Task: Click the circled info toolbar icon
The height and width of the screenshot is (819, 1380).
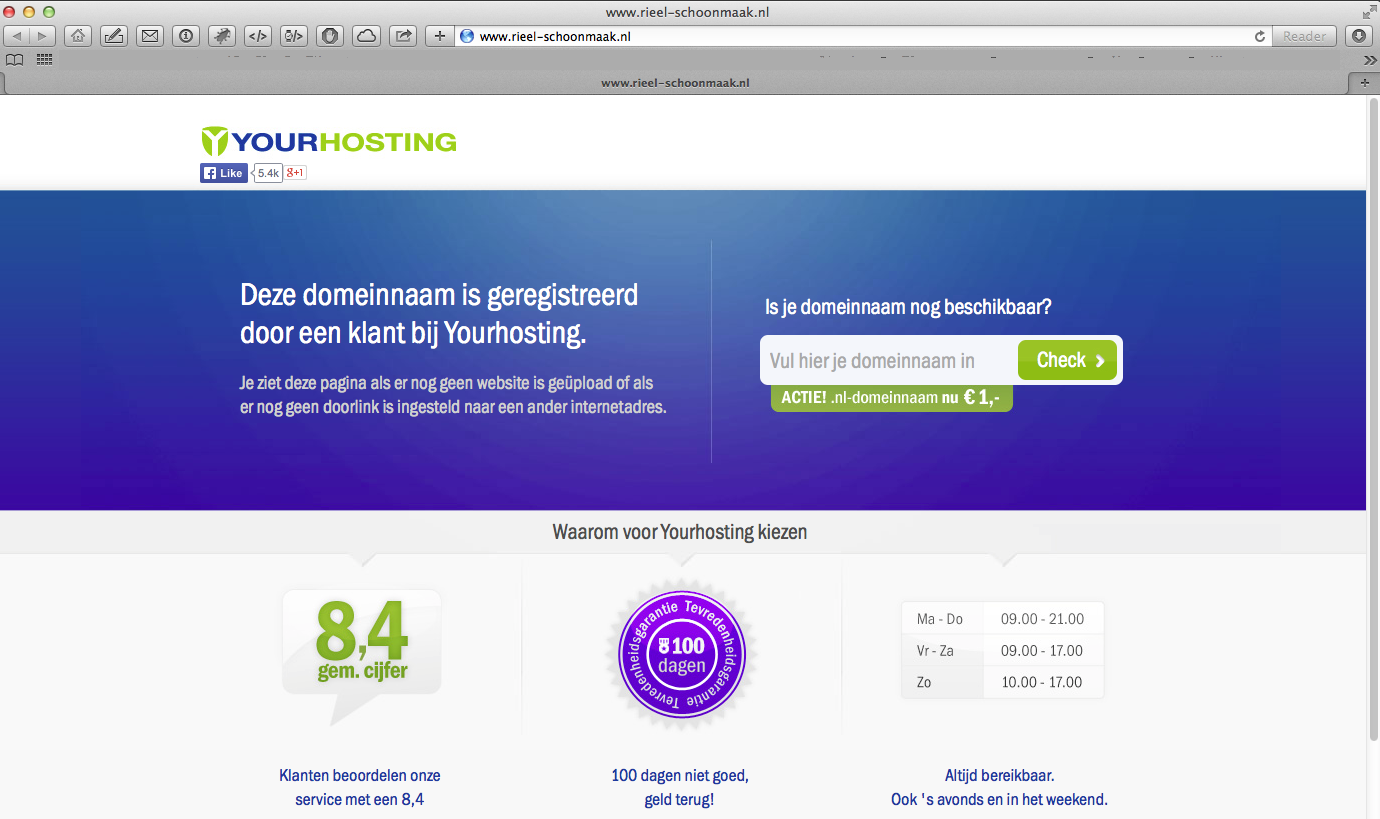Action: click(x=186, y=36)
